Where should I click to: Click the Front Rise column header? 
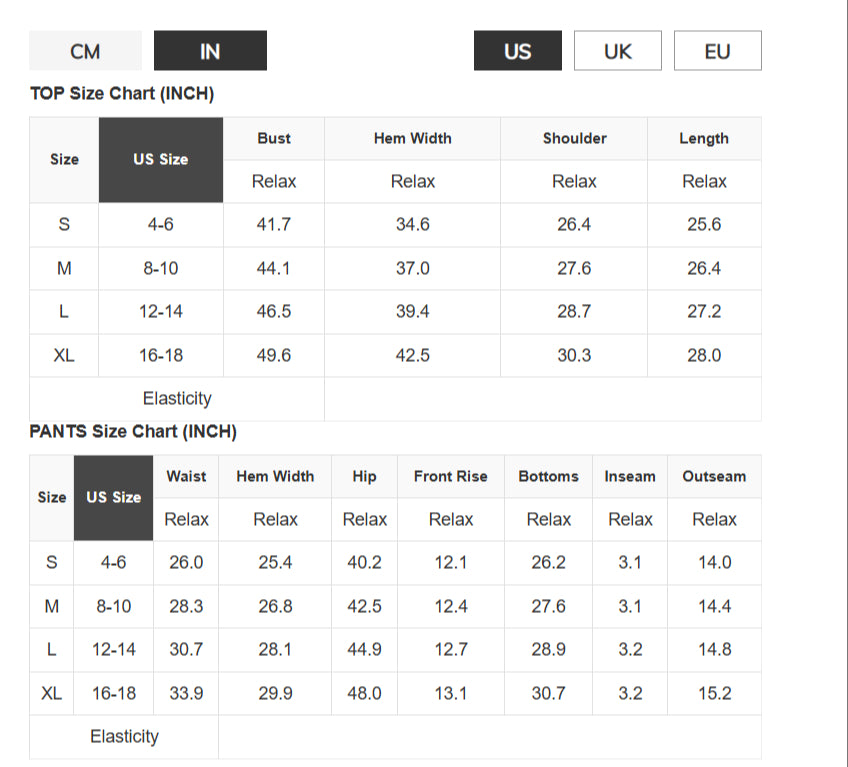click(450, 477)
